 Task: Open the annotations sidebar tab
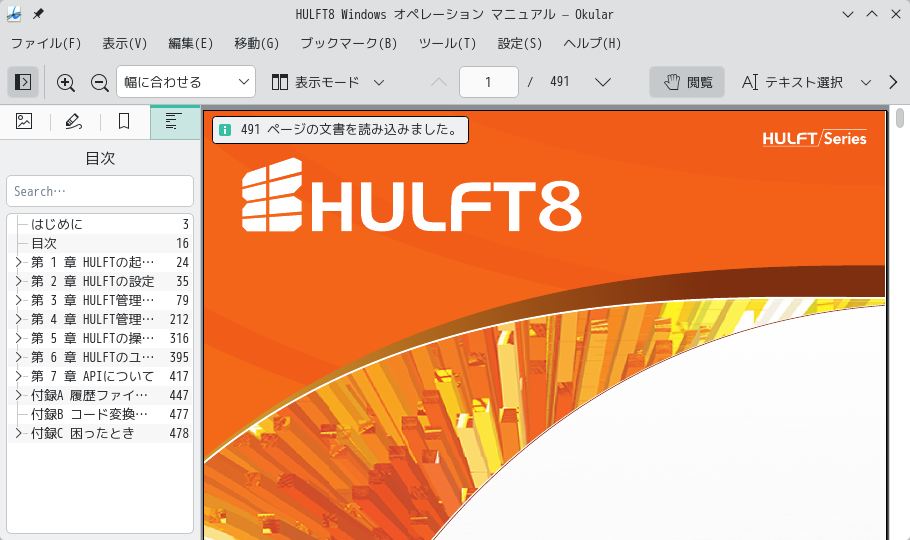click(x=74, y=121)
